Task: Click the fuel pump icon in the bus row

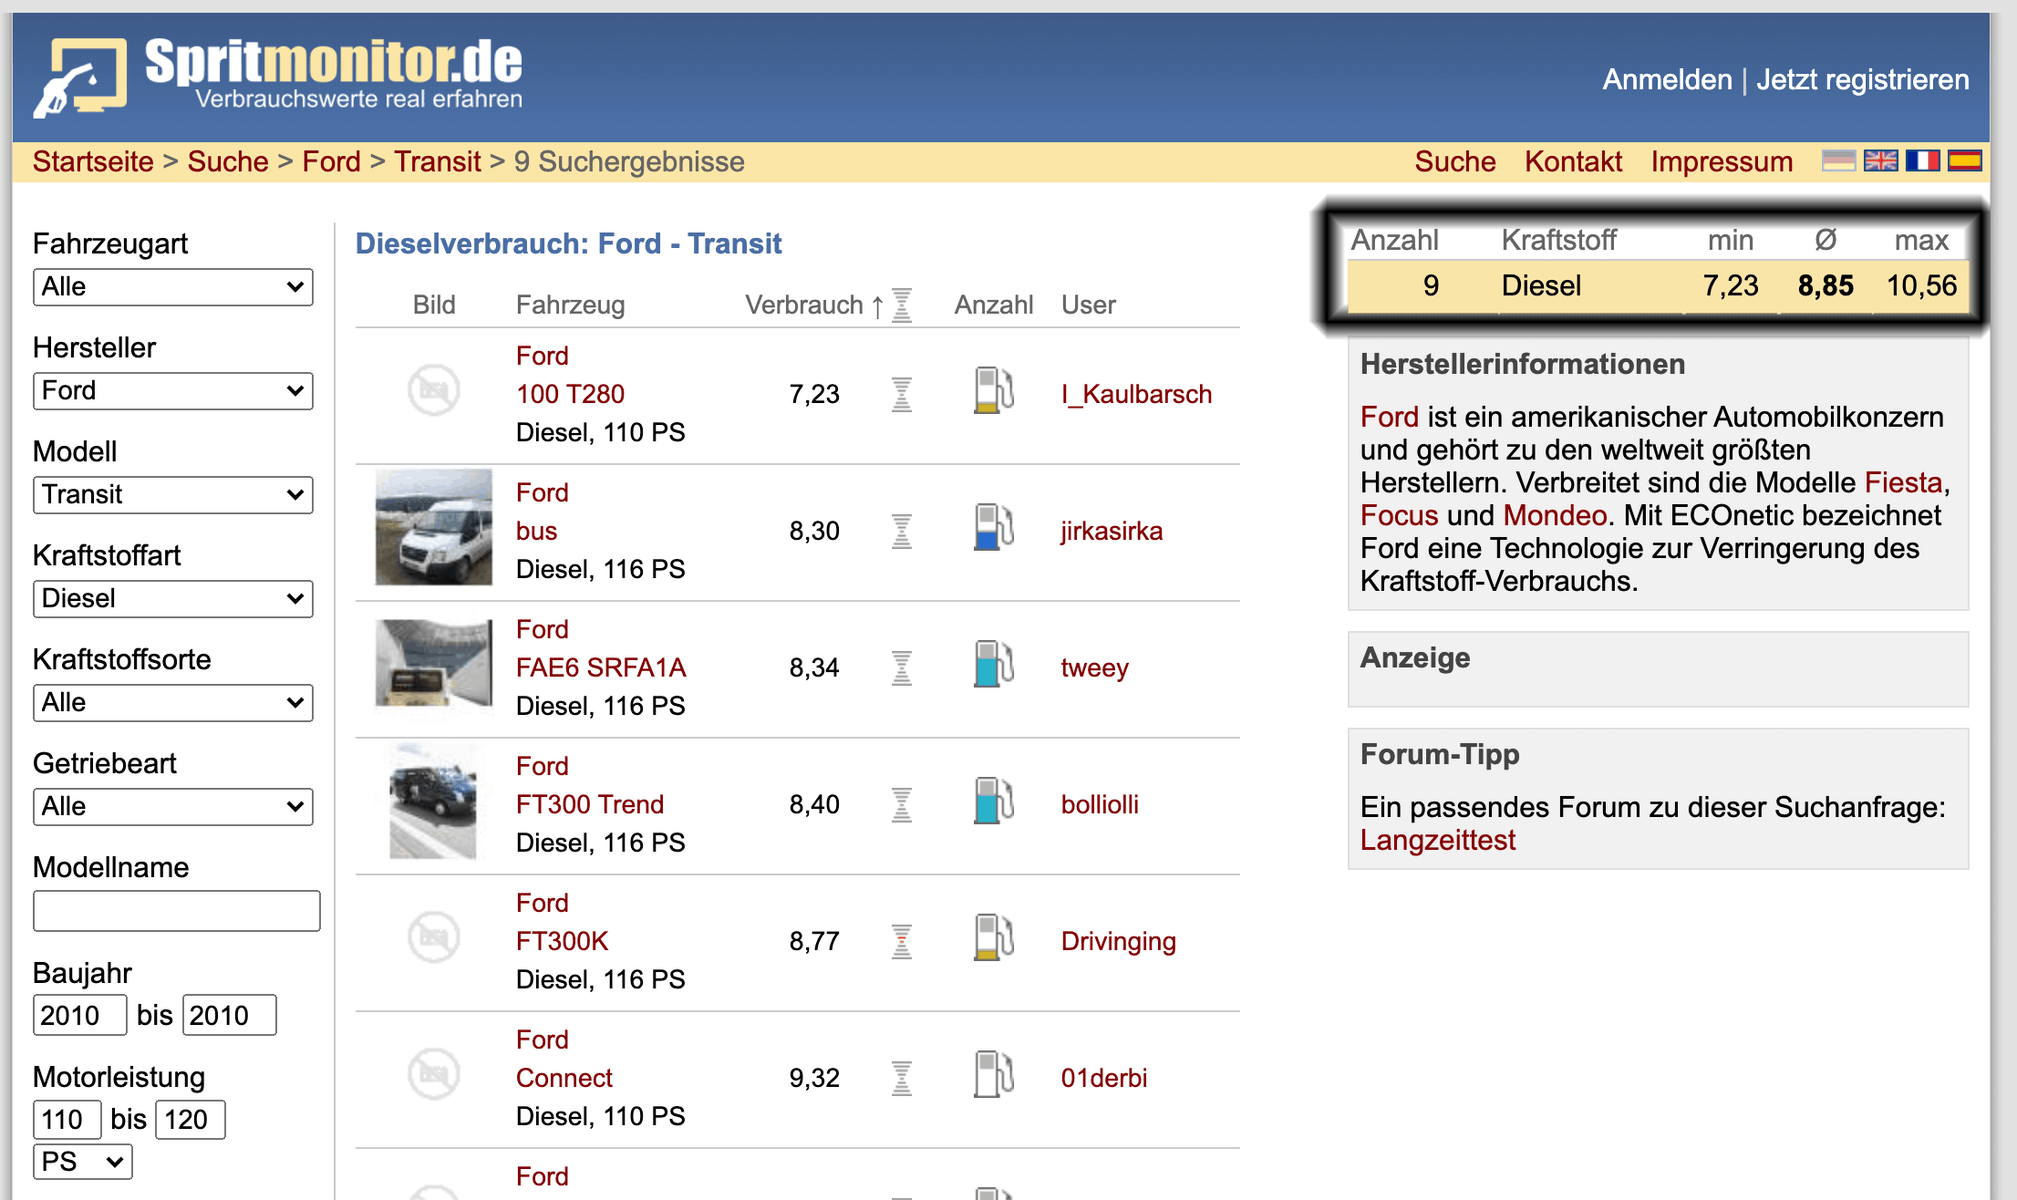Action: point(993,527)
